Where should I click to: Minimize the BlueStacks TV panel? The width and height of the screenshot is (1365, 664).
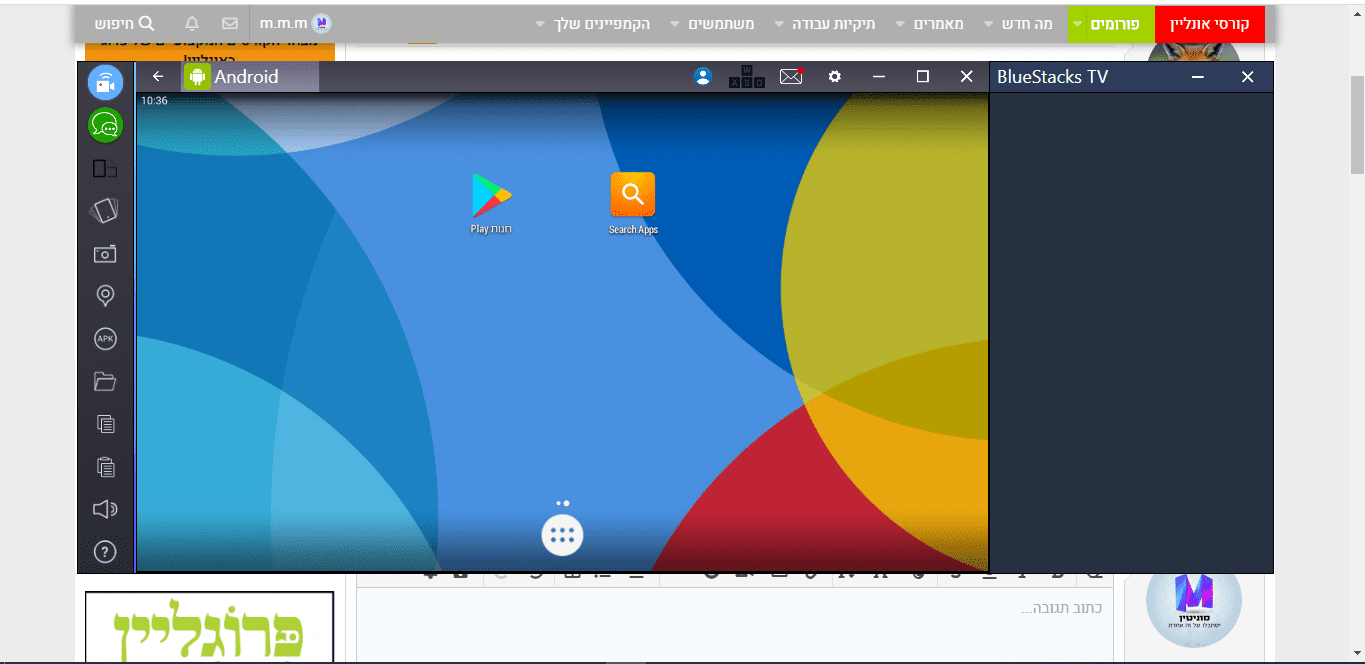click(x=1198, y=77)
